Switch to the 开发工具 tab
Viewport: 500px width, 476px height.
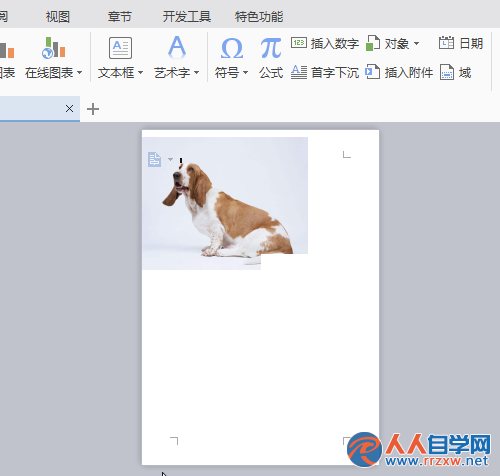(187, 17)
